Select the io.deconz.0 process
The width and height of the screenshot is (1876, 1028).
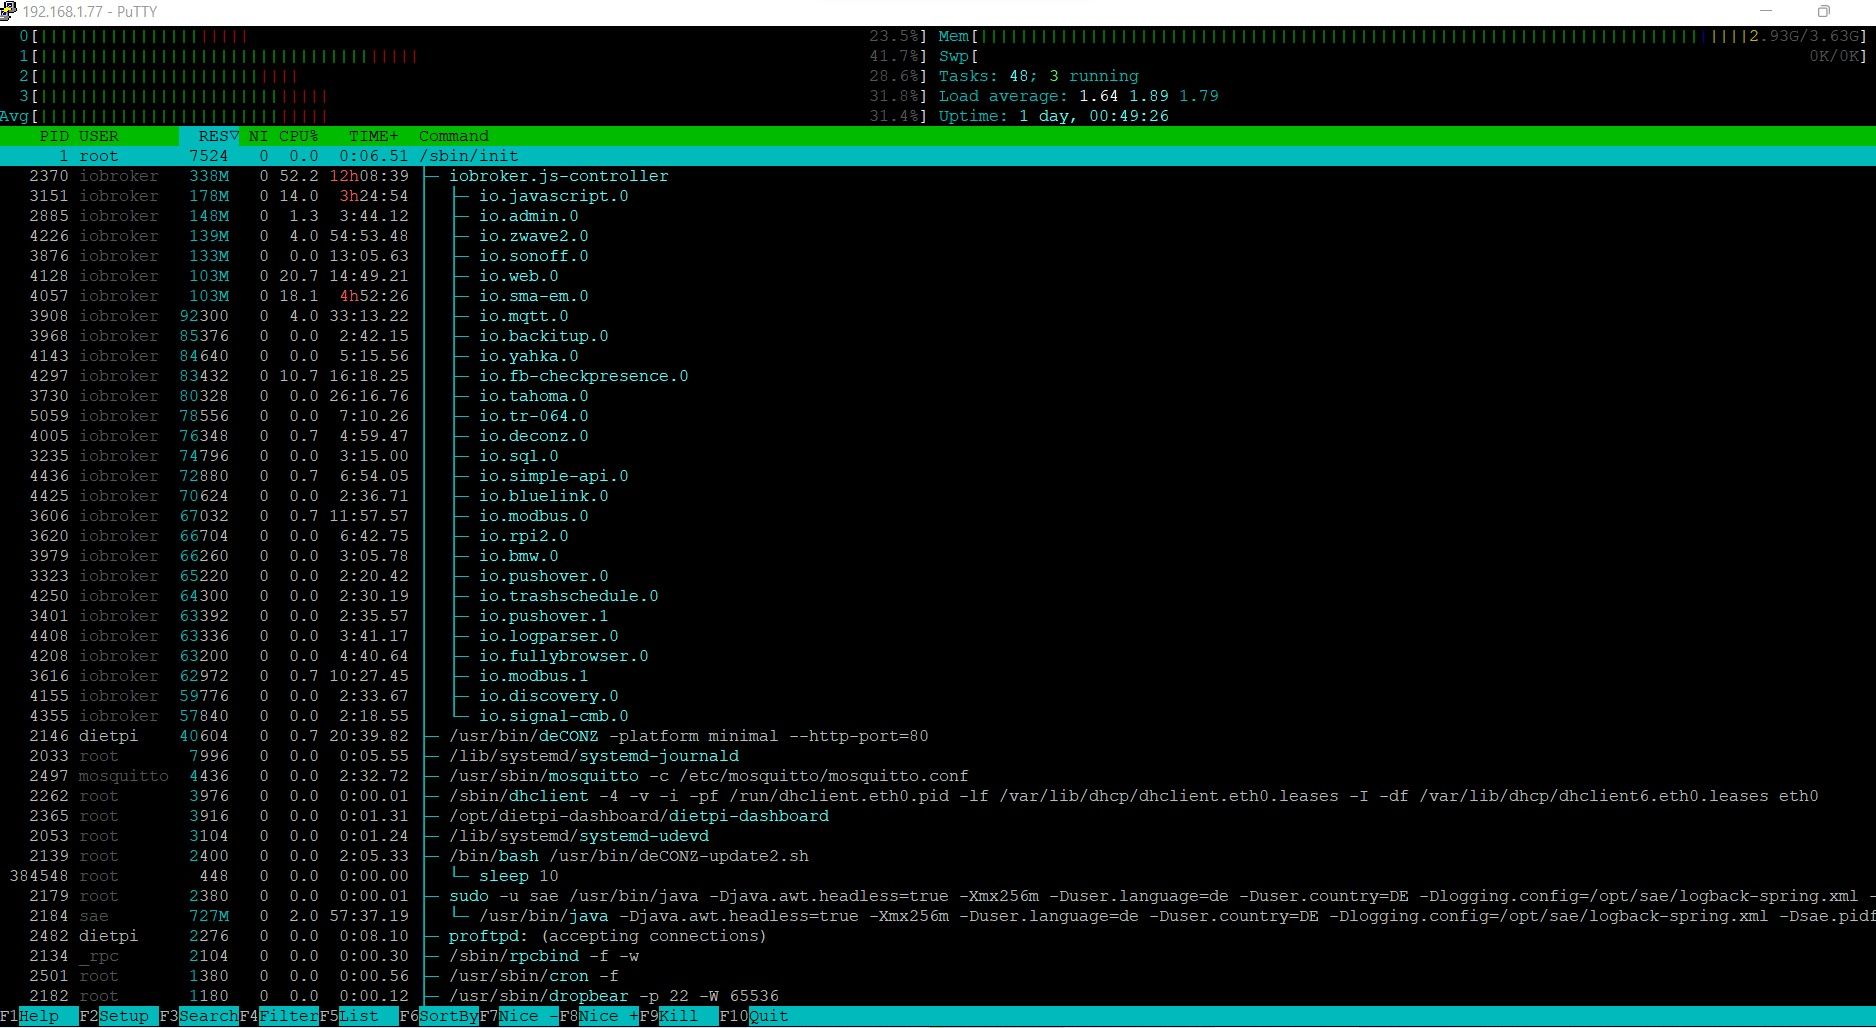(938, 436)
